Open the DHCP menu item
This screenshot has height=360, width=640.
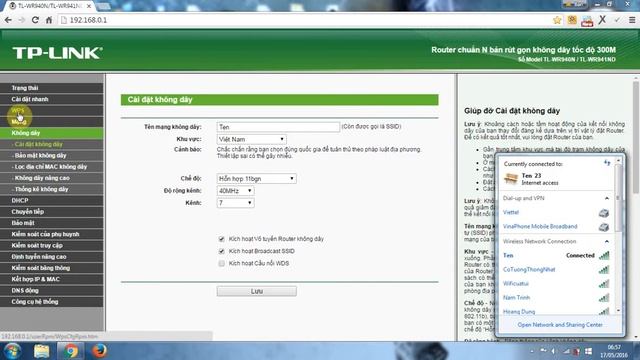pyautogui.click(x=52, y=201)
